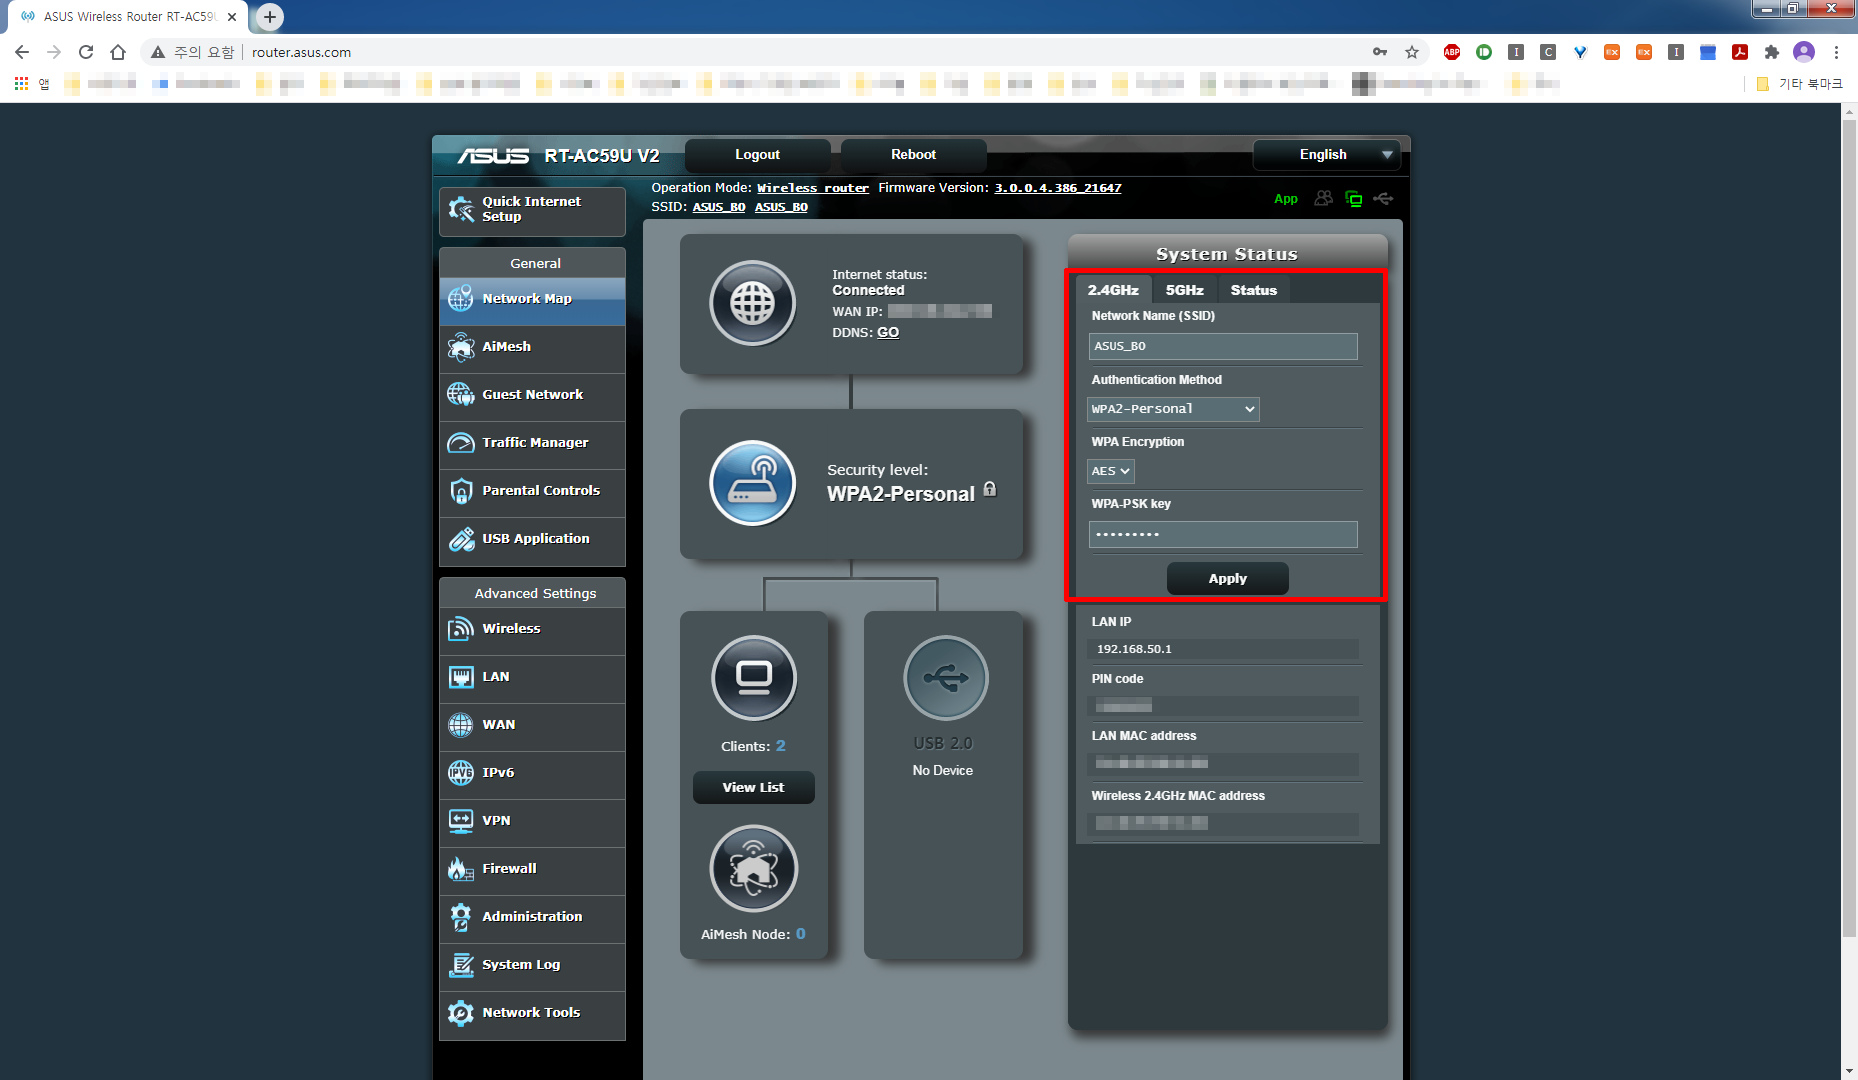
Task: Open Firewall flame icon
Action: [x=461, y=868]
